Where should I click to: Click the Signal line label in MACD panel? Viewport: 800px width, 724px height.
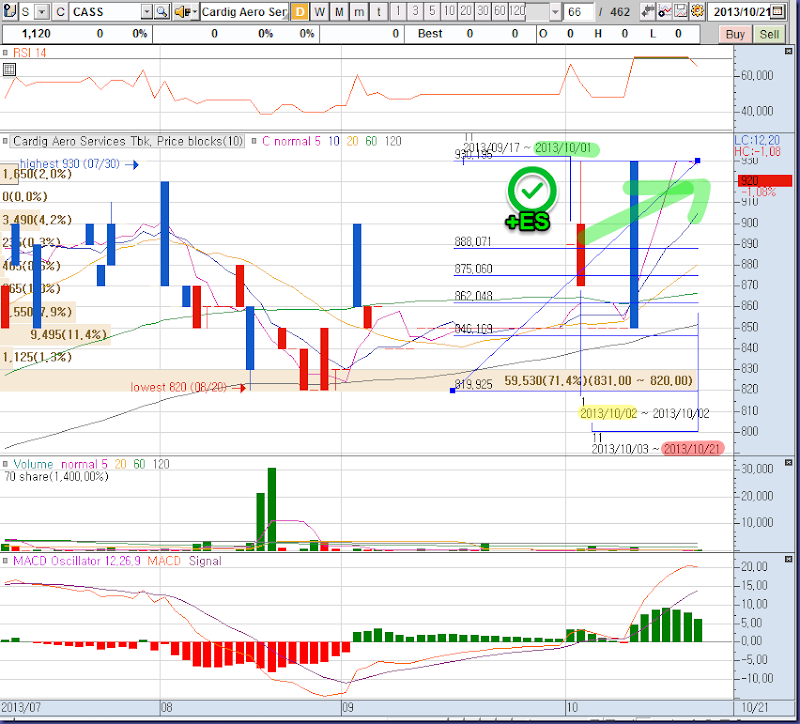205,561
